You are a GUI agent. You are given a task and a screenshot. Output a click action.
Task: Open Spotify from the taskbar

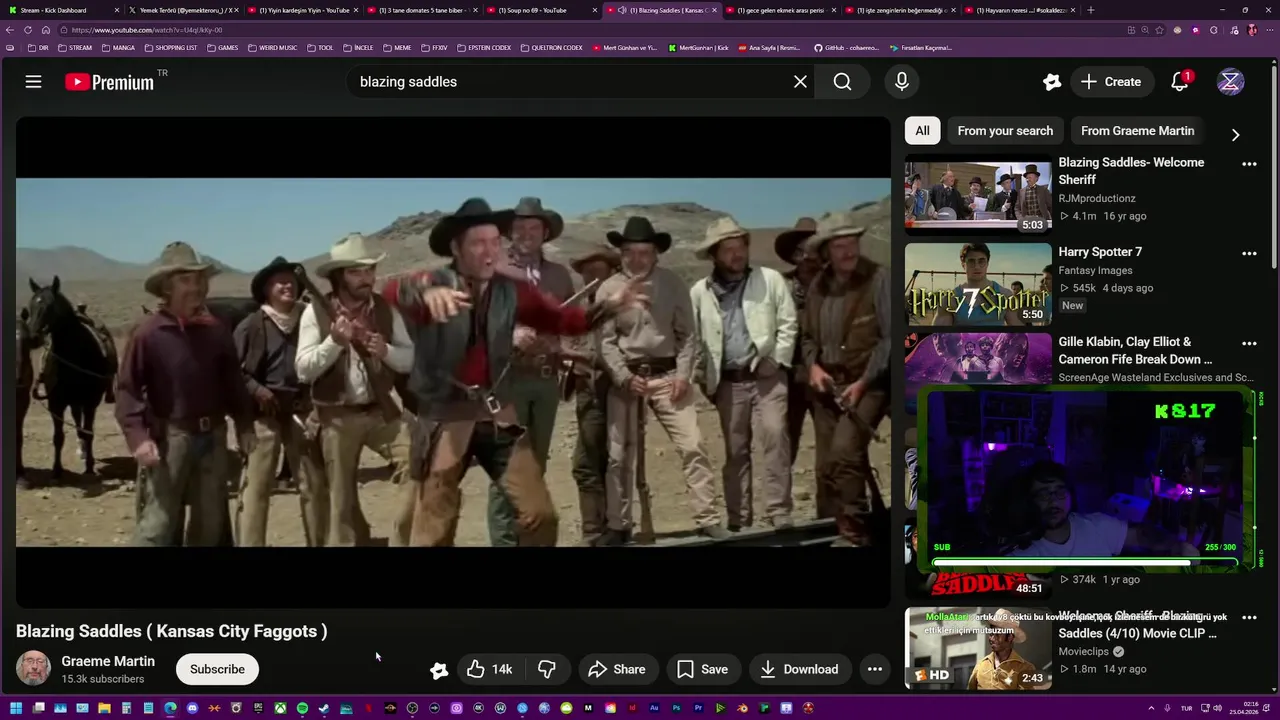tap(302, 709)
